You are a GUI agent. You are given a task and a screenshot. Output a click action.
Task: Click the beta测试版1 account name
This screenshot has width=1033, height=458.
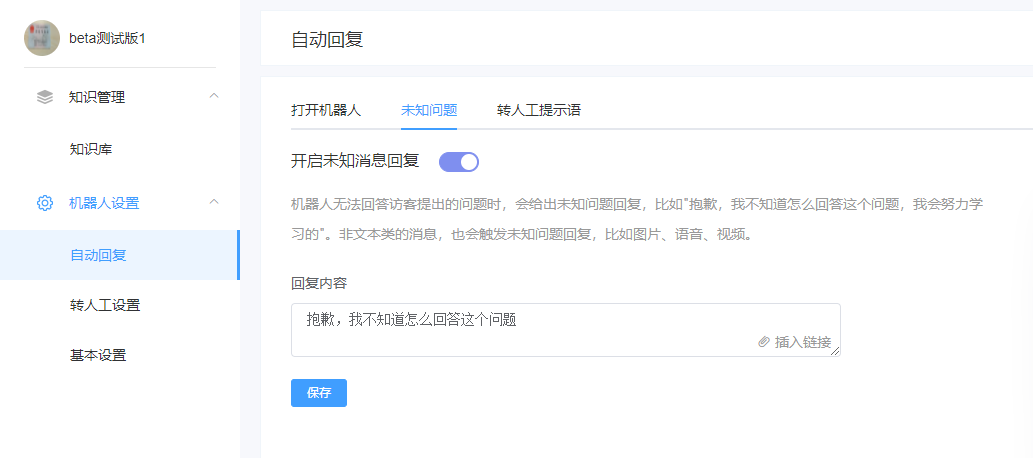pos(107,38)
